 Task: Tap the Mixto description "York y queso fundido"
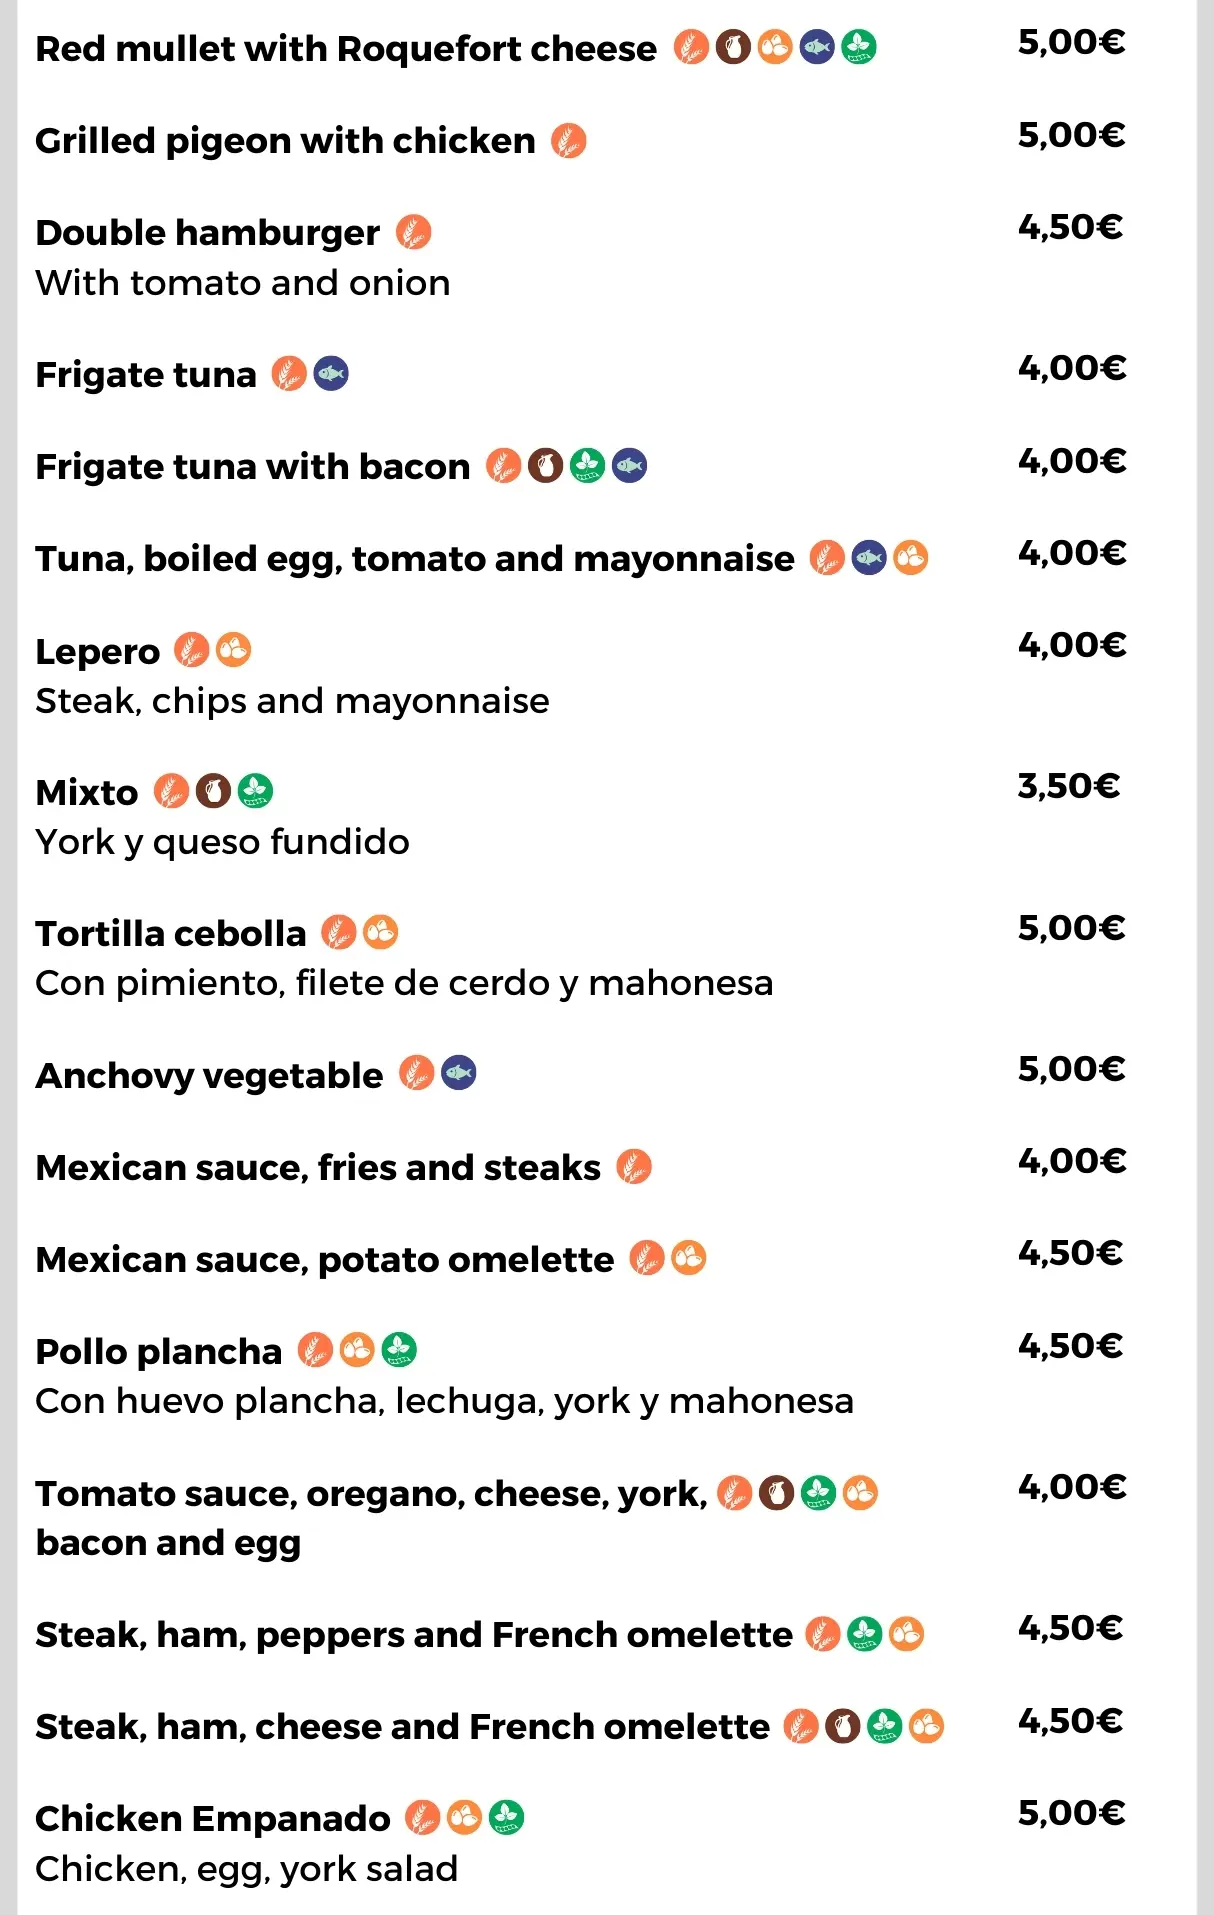pos(222,842)
